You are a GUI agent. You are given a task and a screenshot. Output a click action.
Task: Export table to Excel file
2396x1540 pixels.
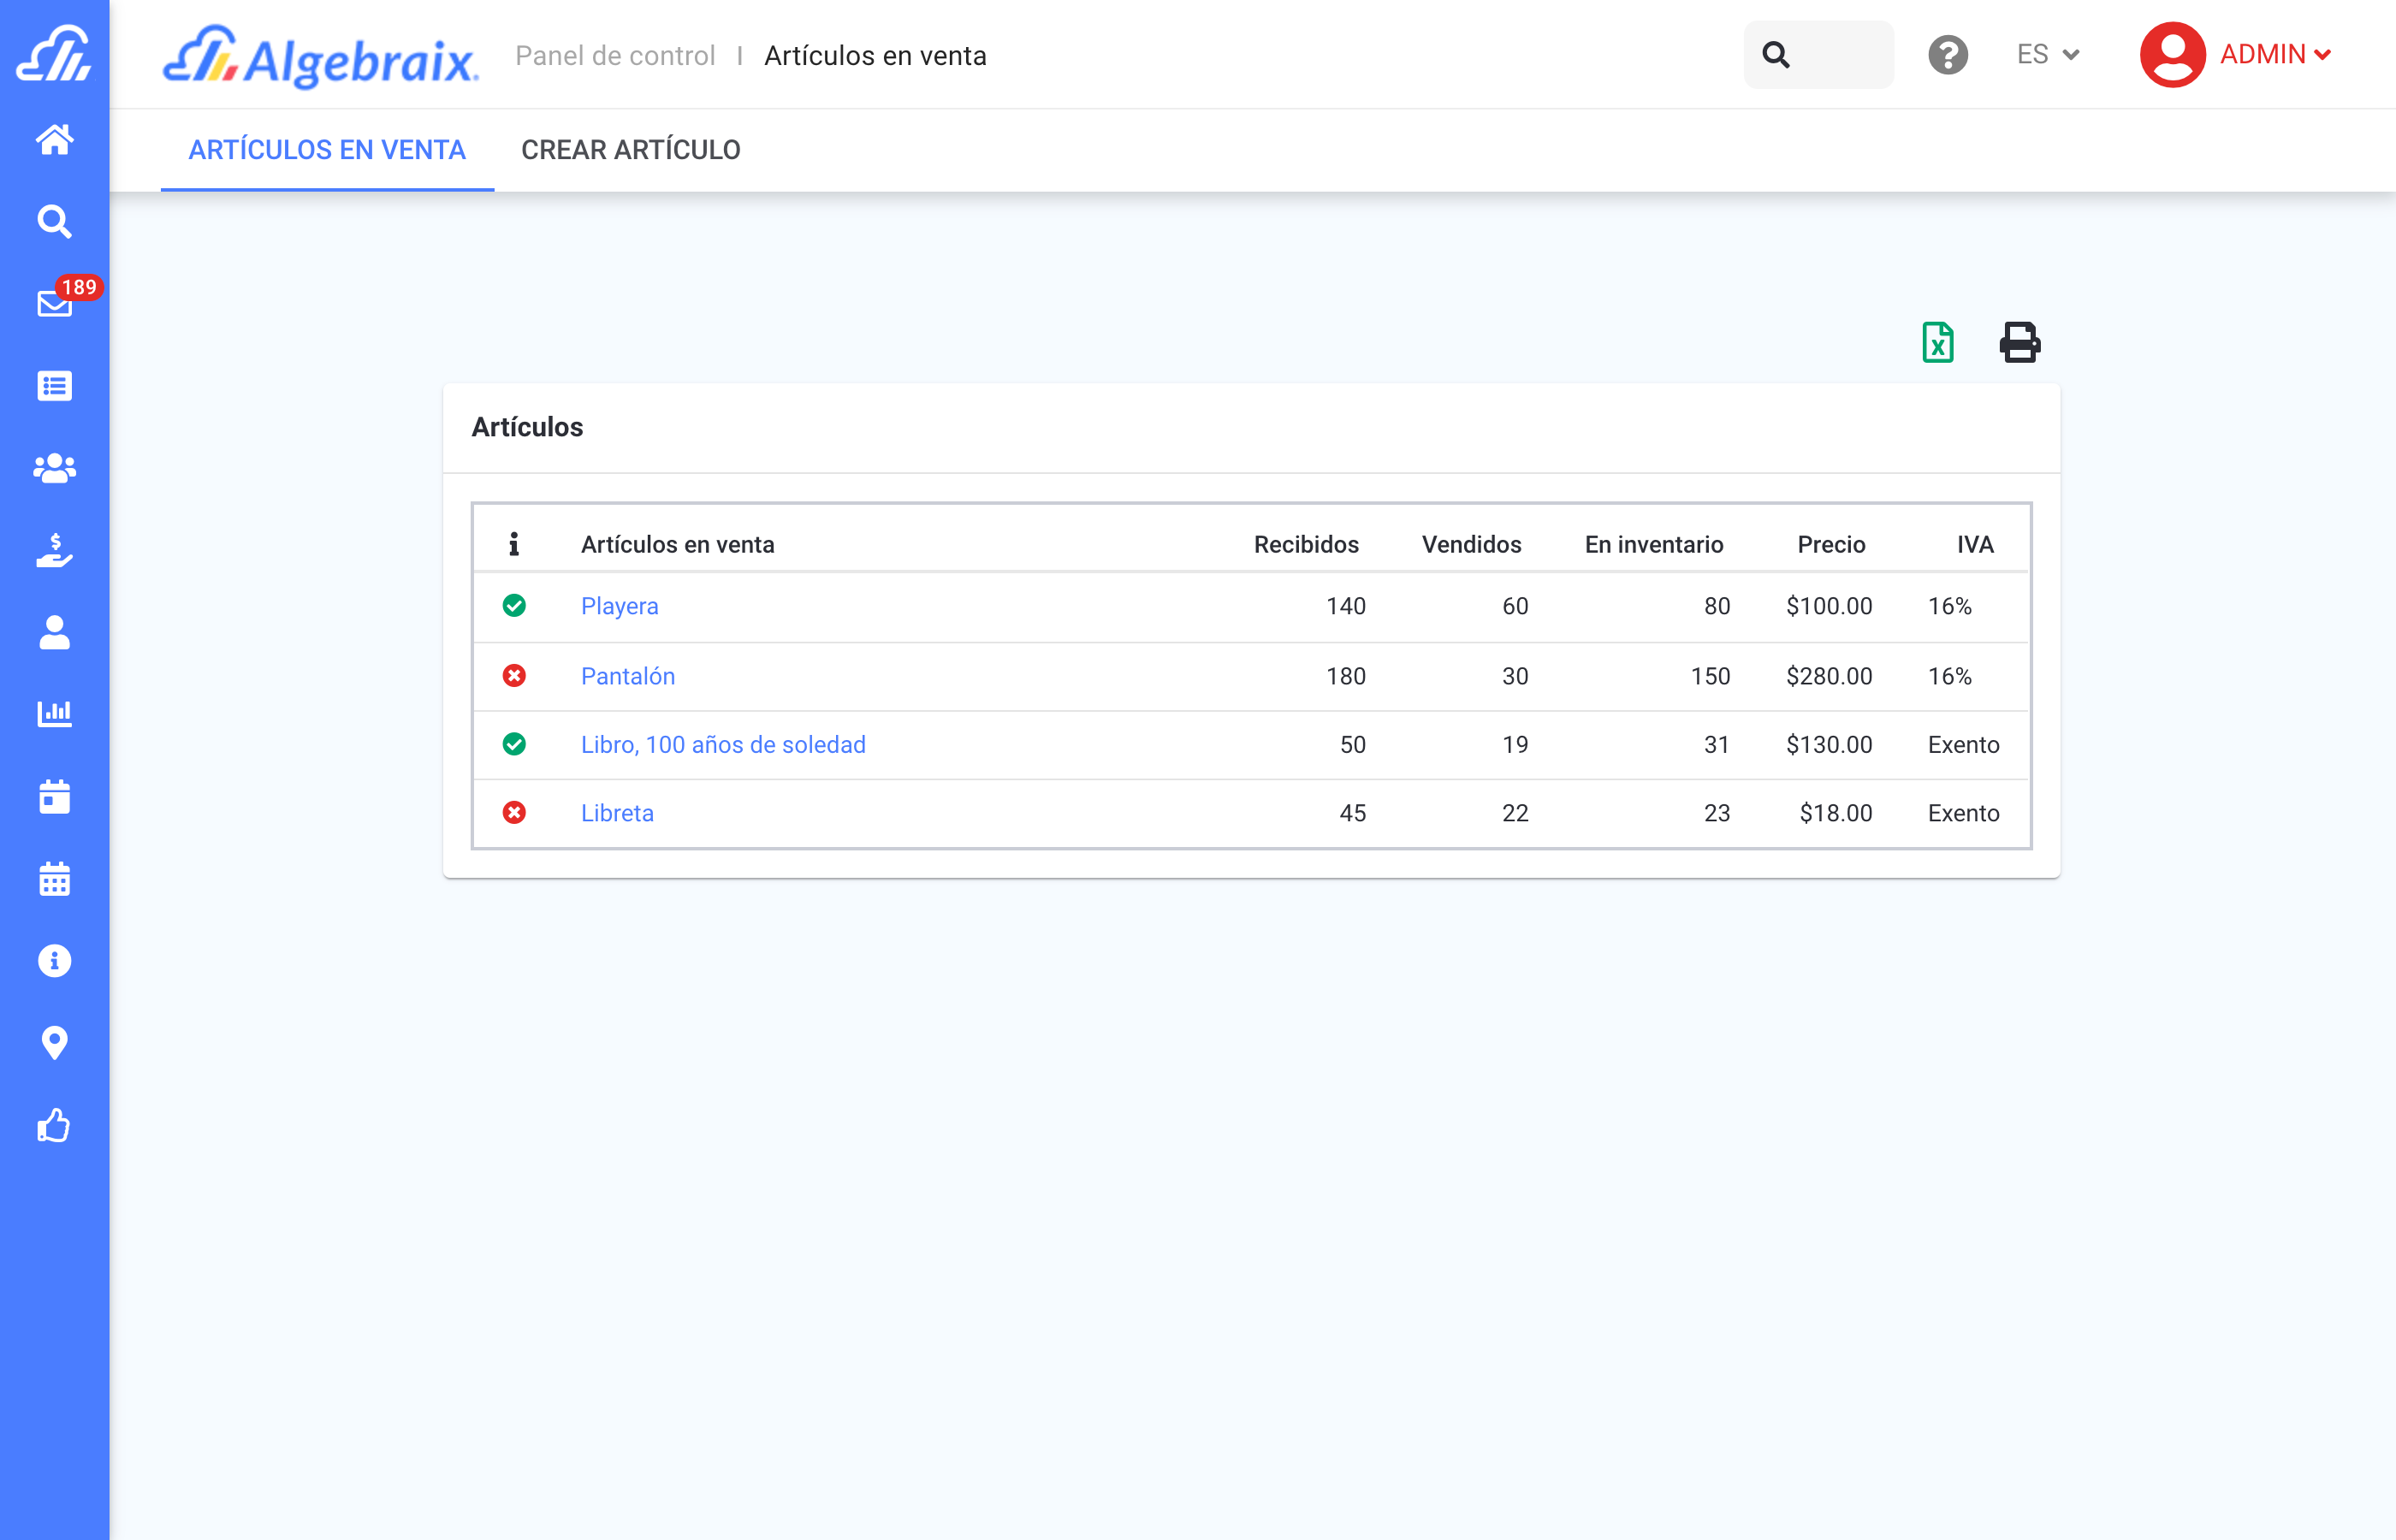[1937, 343]
